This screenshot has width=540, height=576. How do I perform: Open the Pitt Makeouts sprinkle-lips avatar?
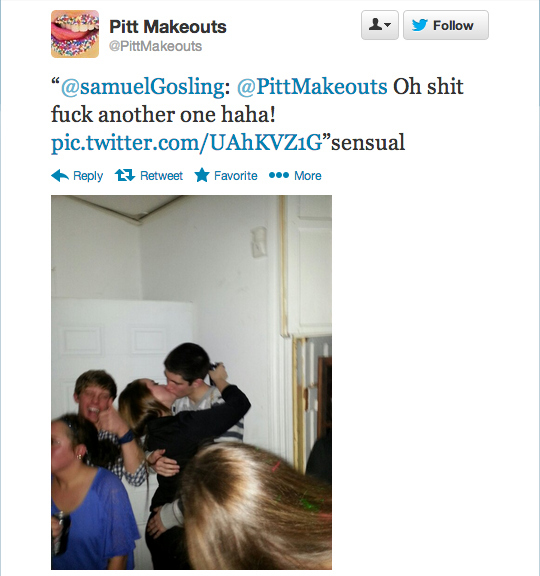coord(75,34)
